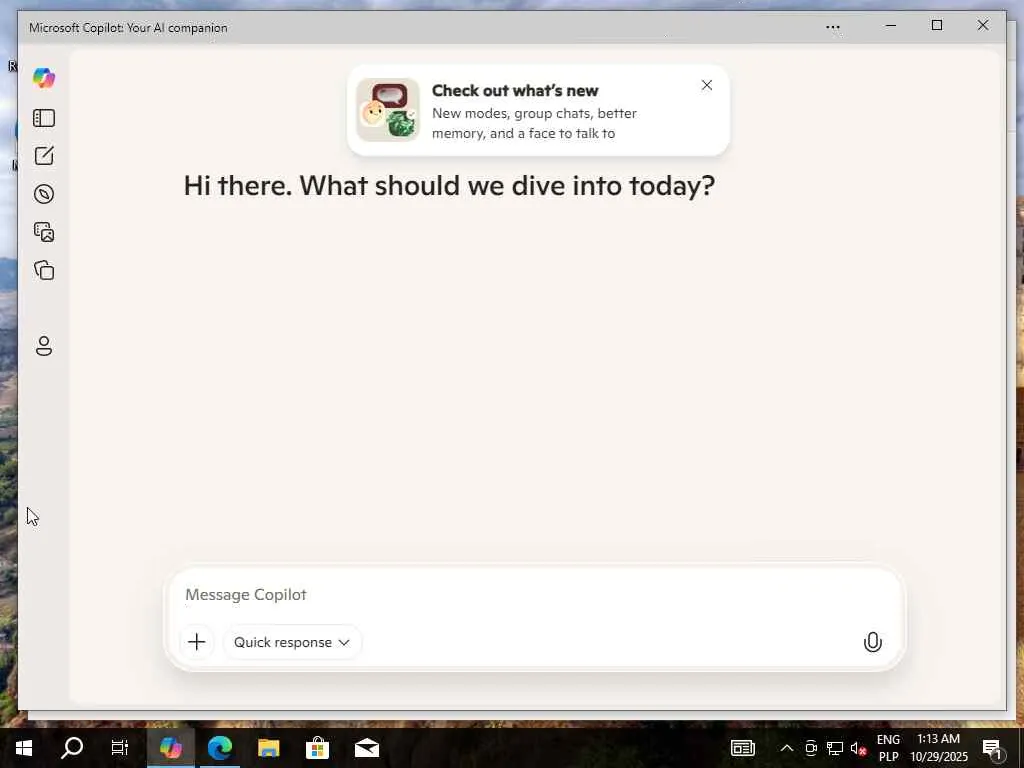This screenshot has width=1024, height=768.
Task: Click the Copilot logo in sidebar
Action: (x=44, y=78)
